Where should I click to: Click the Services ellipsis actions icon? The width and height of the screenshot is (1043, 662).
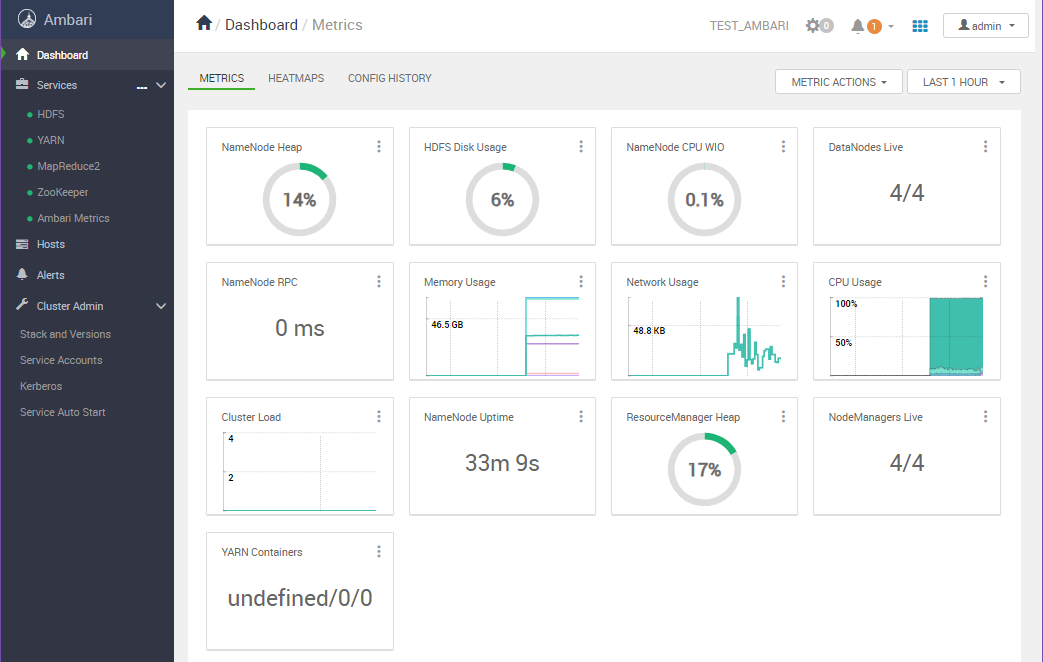click(142, 86)
